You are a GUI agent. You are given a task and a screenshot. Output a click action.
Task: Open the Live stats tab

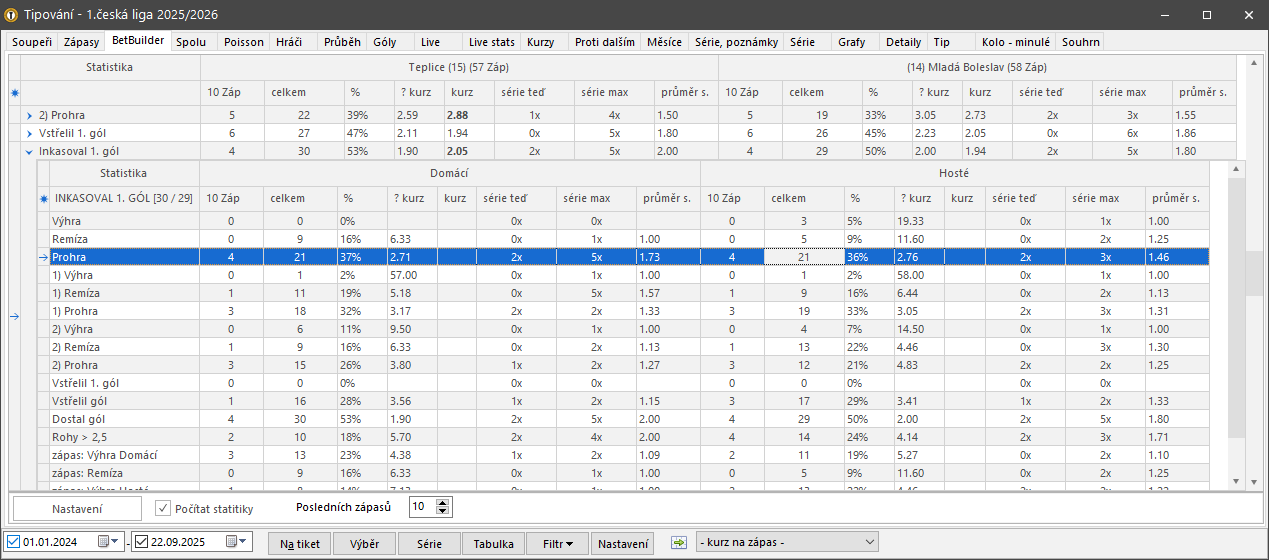(491, 42)
